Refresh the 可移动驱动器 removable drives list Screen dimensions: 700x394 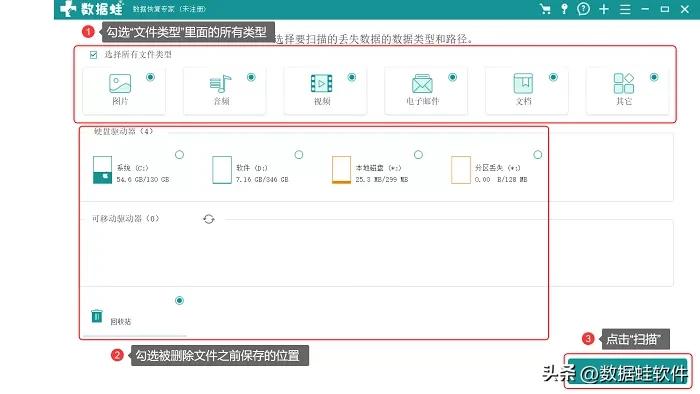coord(208,219)
